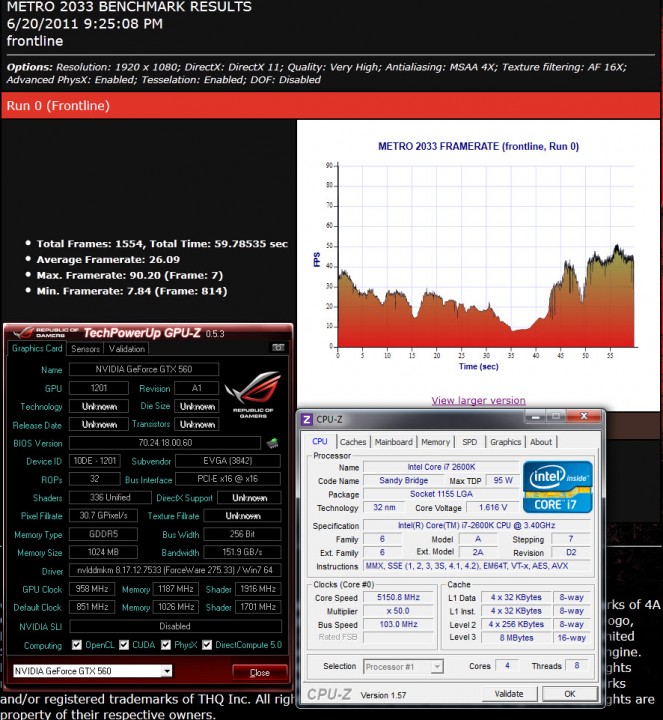Viewport: 663px width, 720px height.
Task: Open the SPD tab in CPU-Z
Action: pyautogui.click(x=469, y=442)
